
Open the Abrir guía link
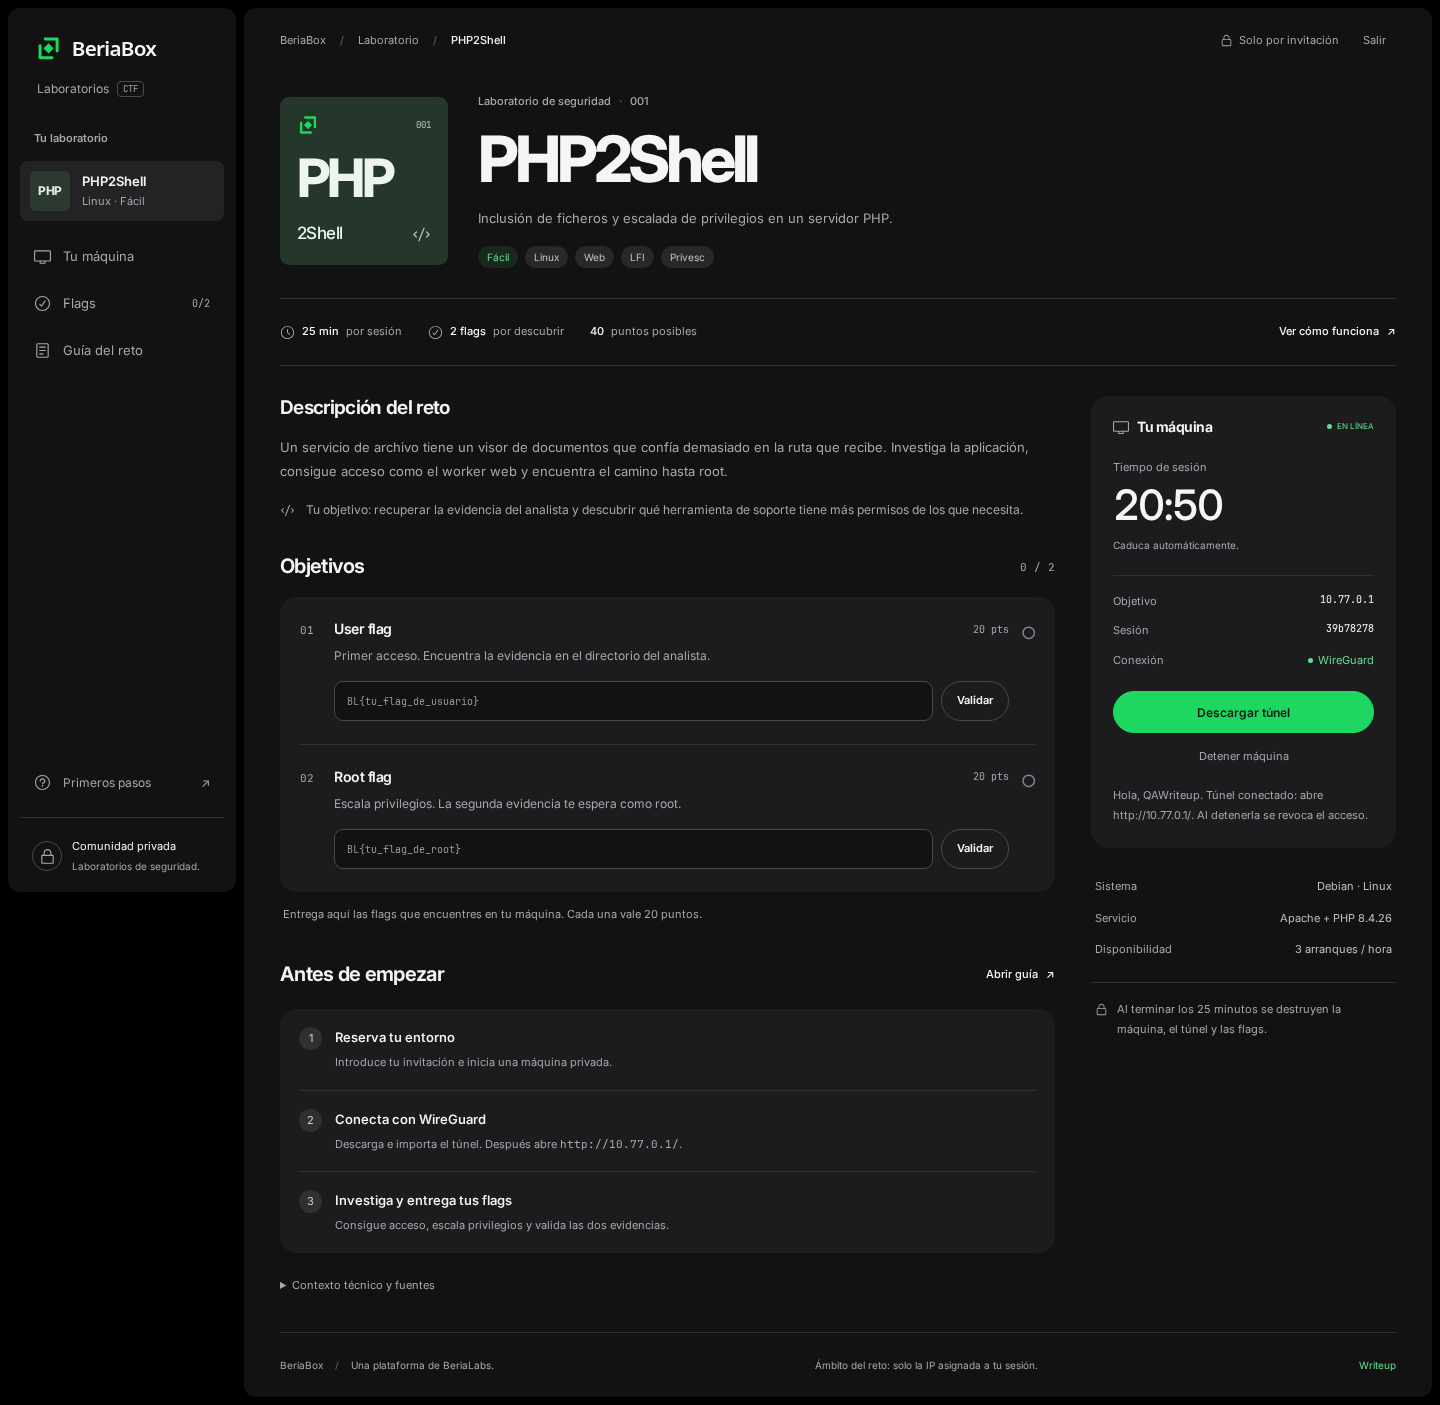(x=1020, y=975)
